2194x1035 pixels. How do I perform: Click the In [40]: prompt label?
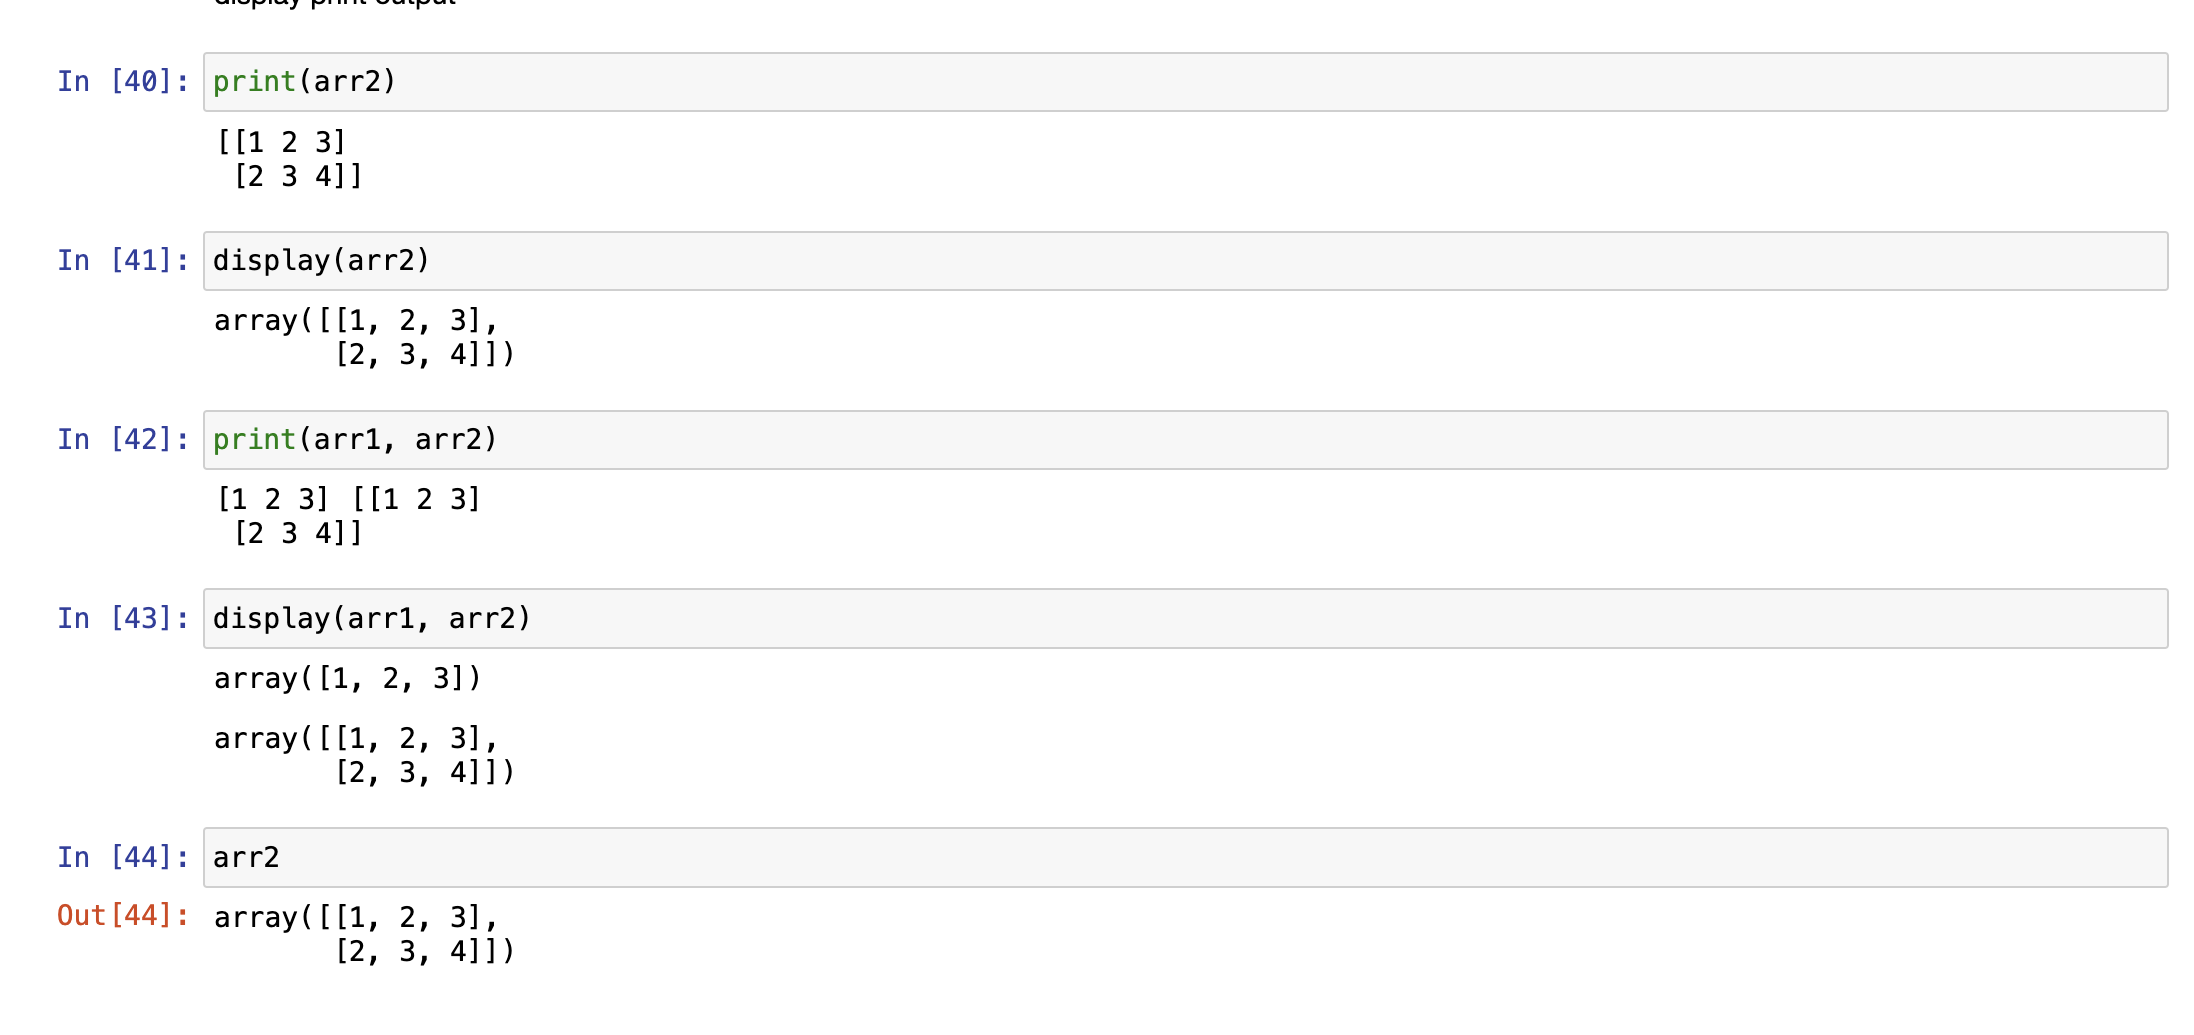click(123, 82)
